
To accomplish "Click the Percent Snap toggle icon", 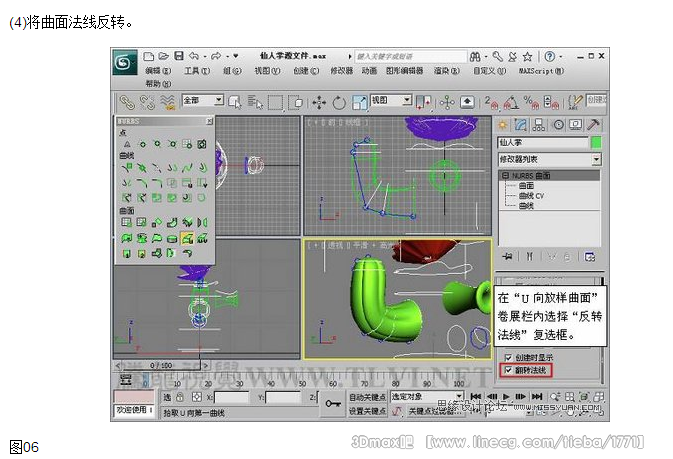I will tap(531, 102).
